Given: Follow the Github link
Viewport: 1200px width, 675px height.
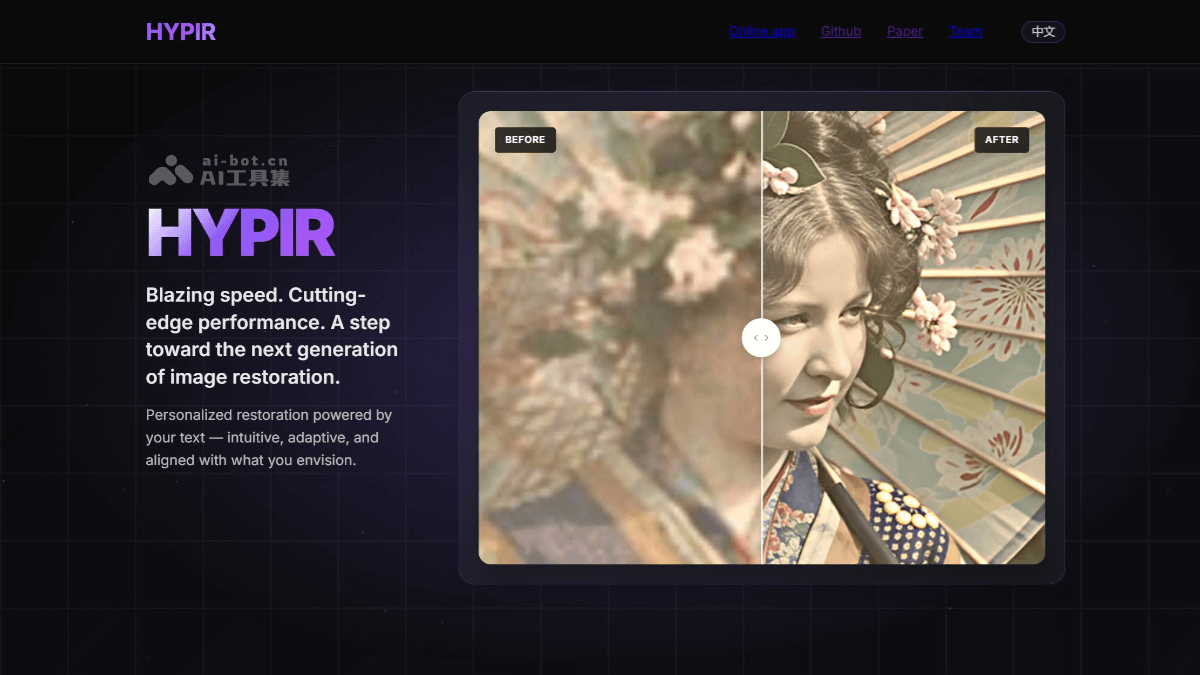Looking at the screenshot, I should tap(840, 31).
